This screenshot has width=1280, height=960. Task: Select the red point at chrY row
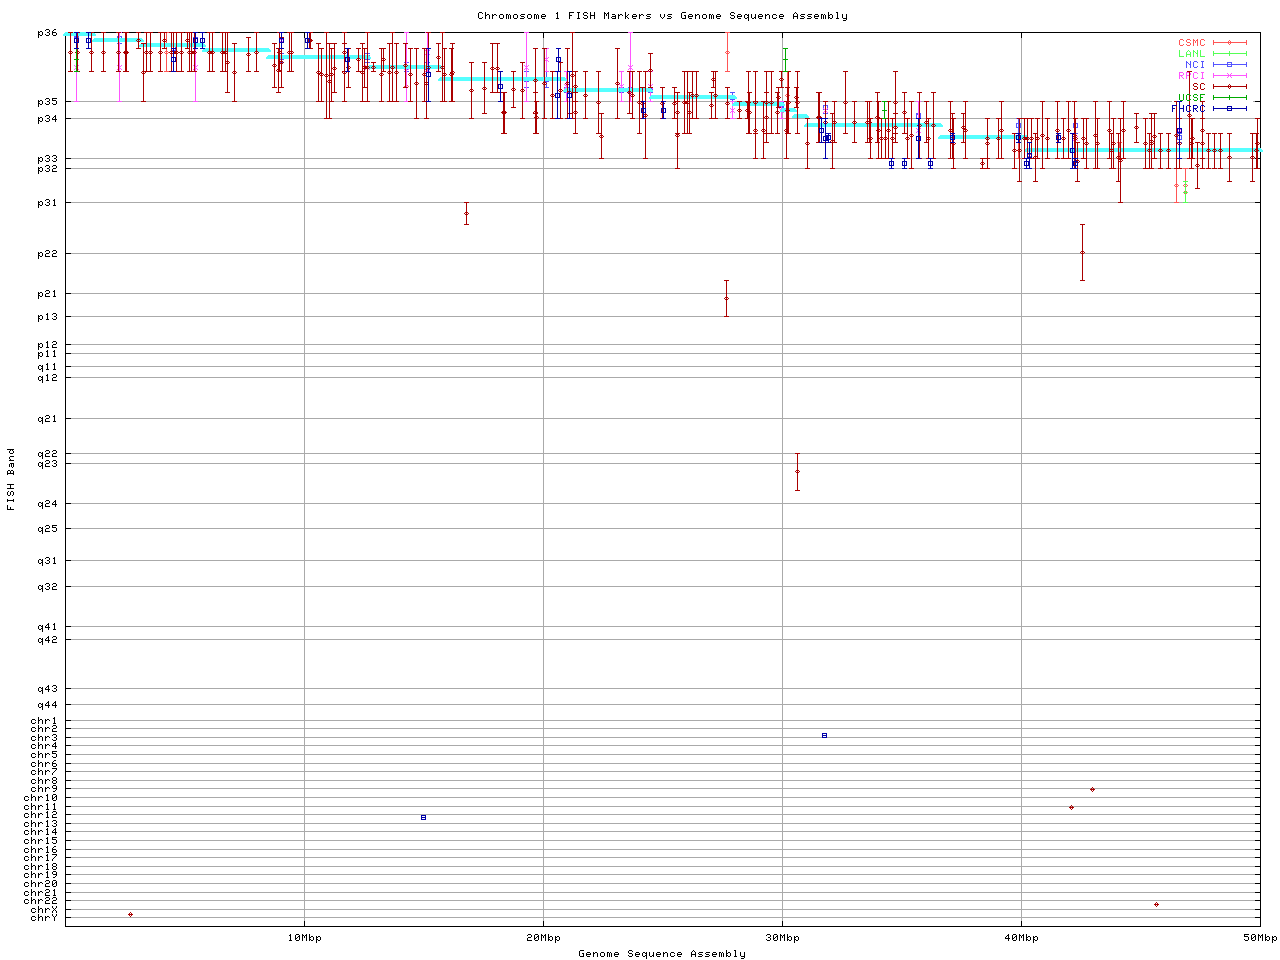click(x=130, y=914)
